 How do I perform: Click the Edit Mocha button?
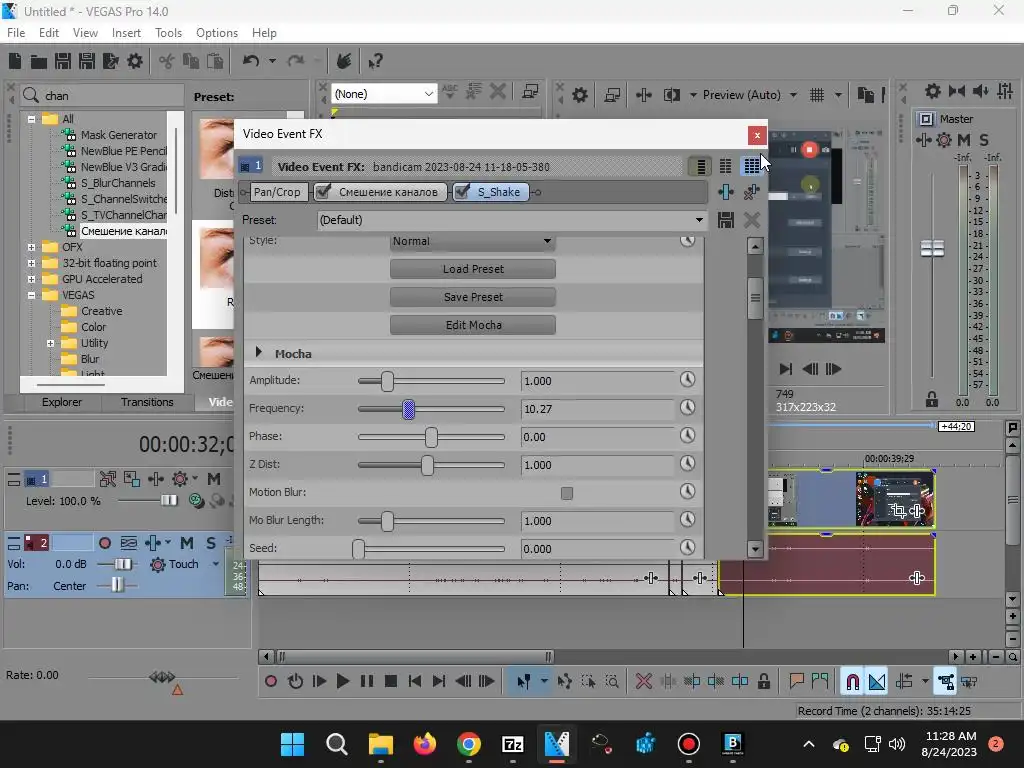click(x=473, y=325)
